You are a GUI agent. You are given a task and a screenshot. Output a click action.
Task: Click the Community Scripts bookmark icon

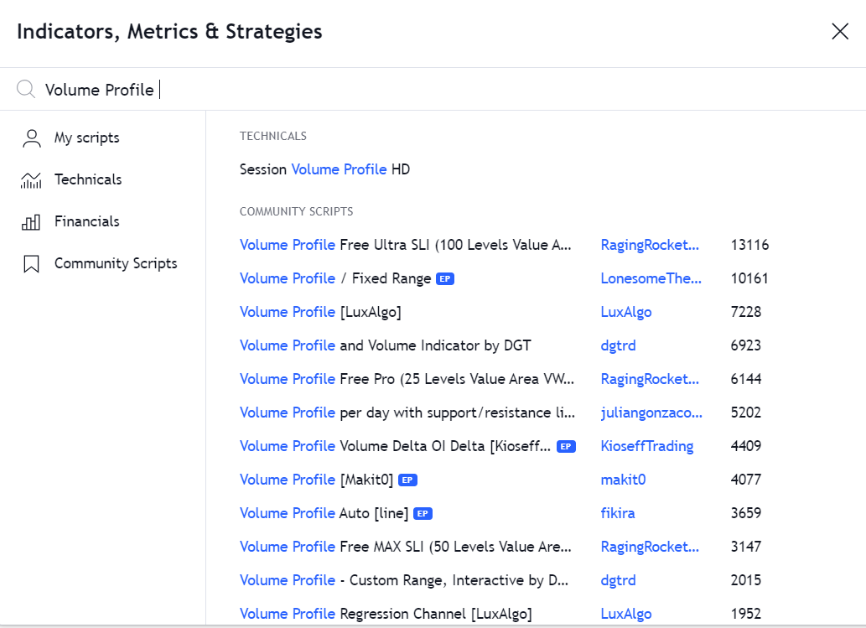(x=31, y=264)
